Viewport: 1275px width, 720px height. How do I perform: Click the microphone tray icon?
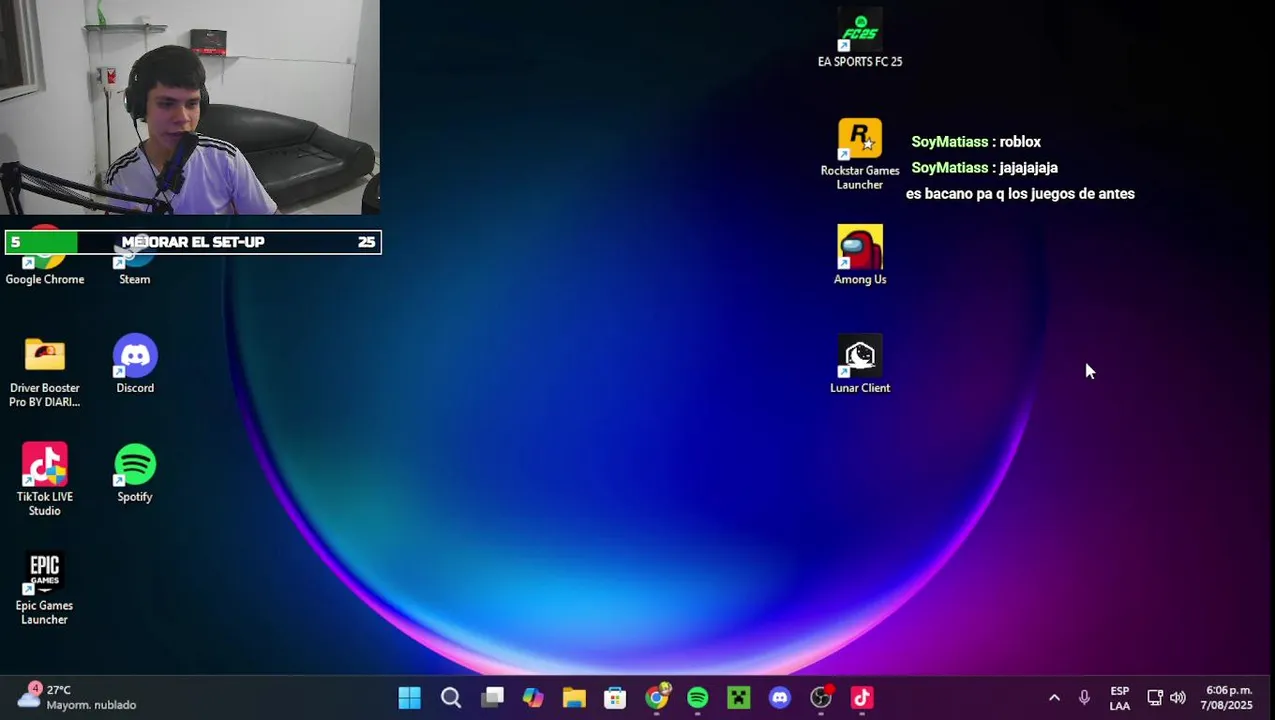(x=1084, y=698)
